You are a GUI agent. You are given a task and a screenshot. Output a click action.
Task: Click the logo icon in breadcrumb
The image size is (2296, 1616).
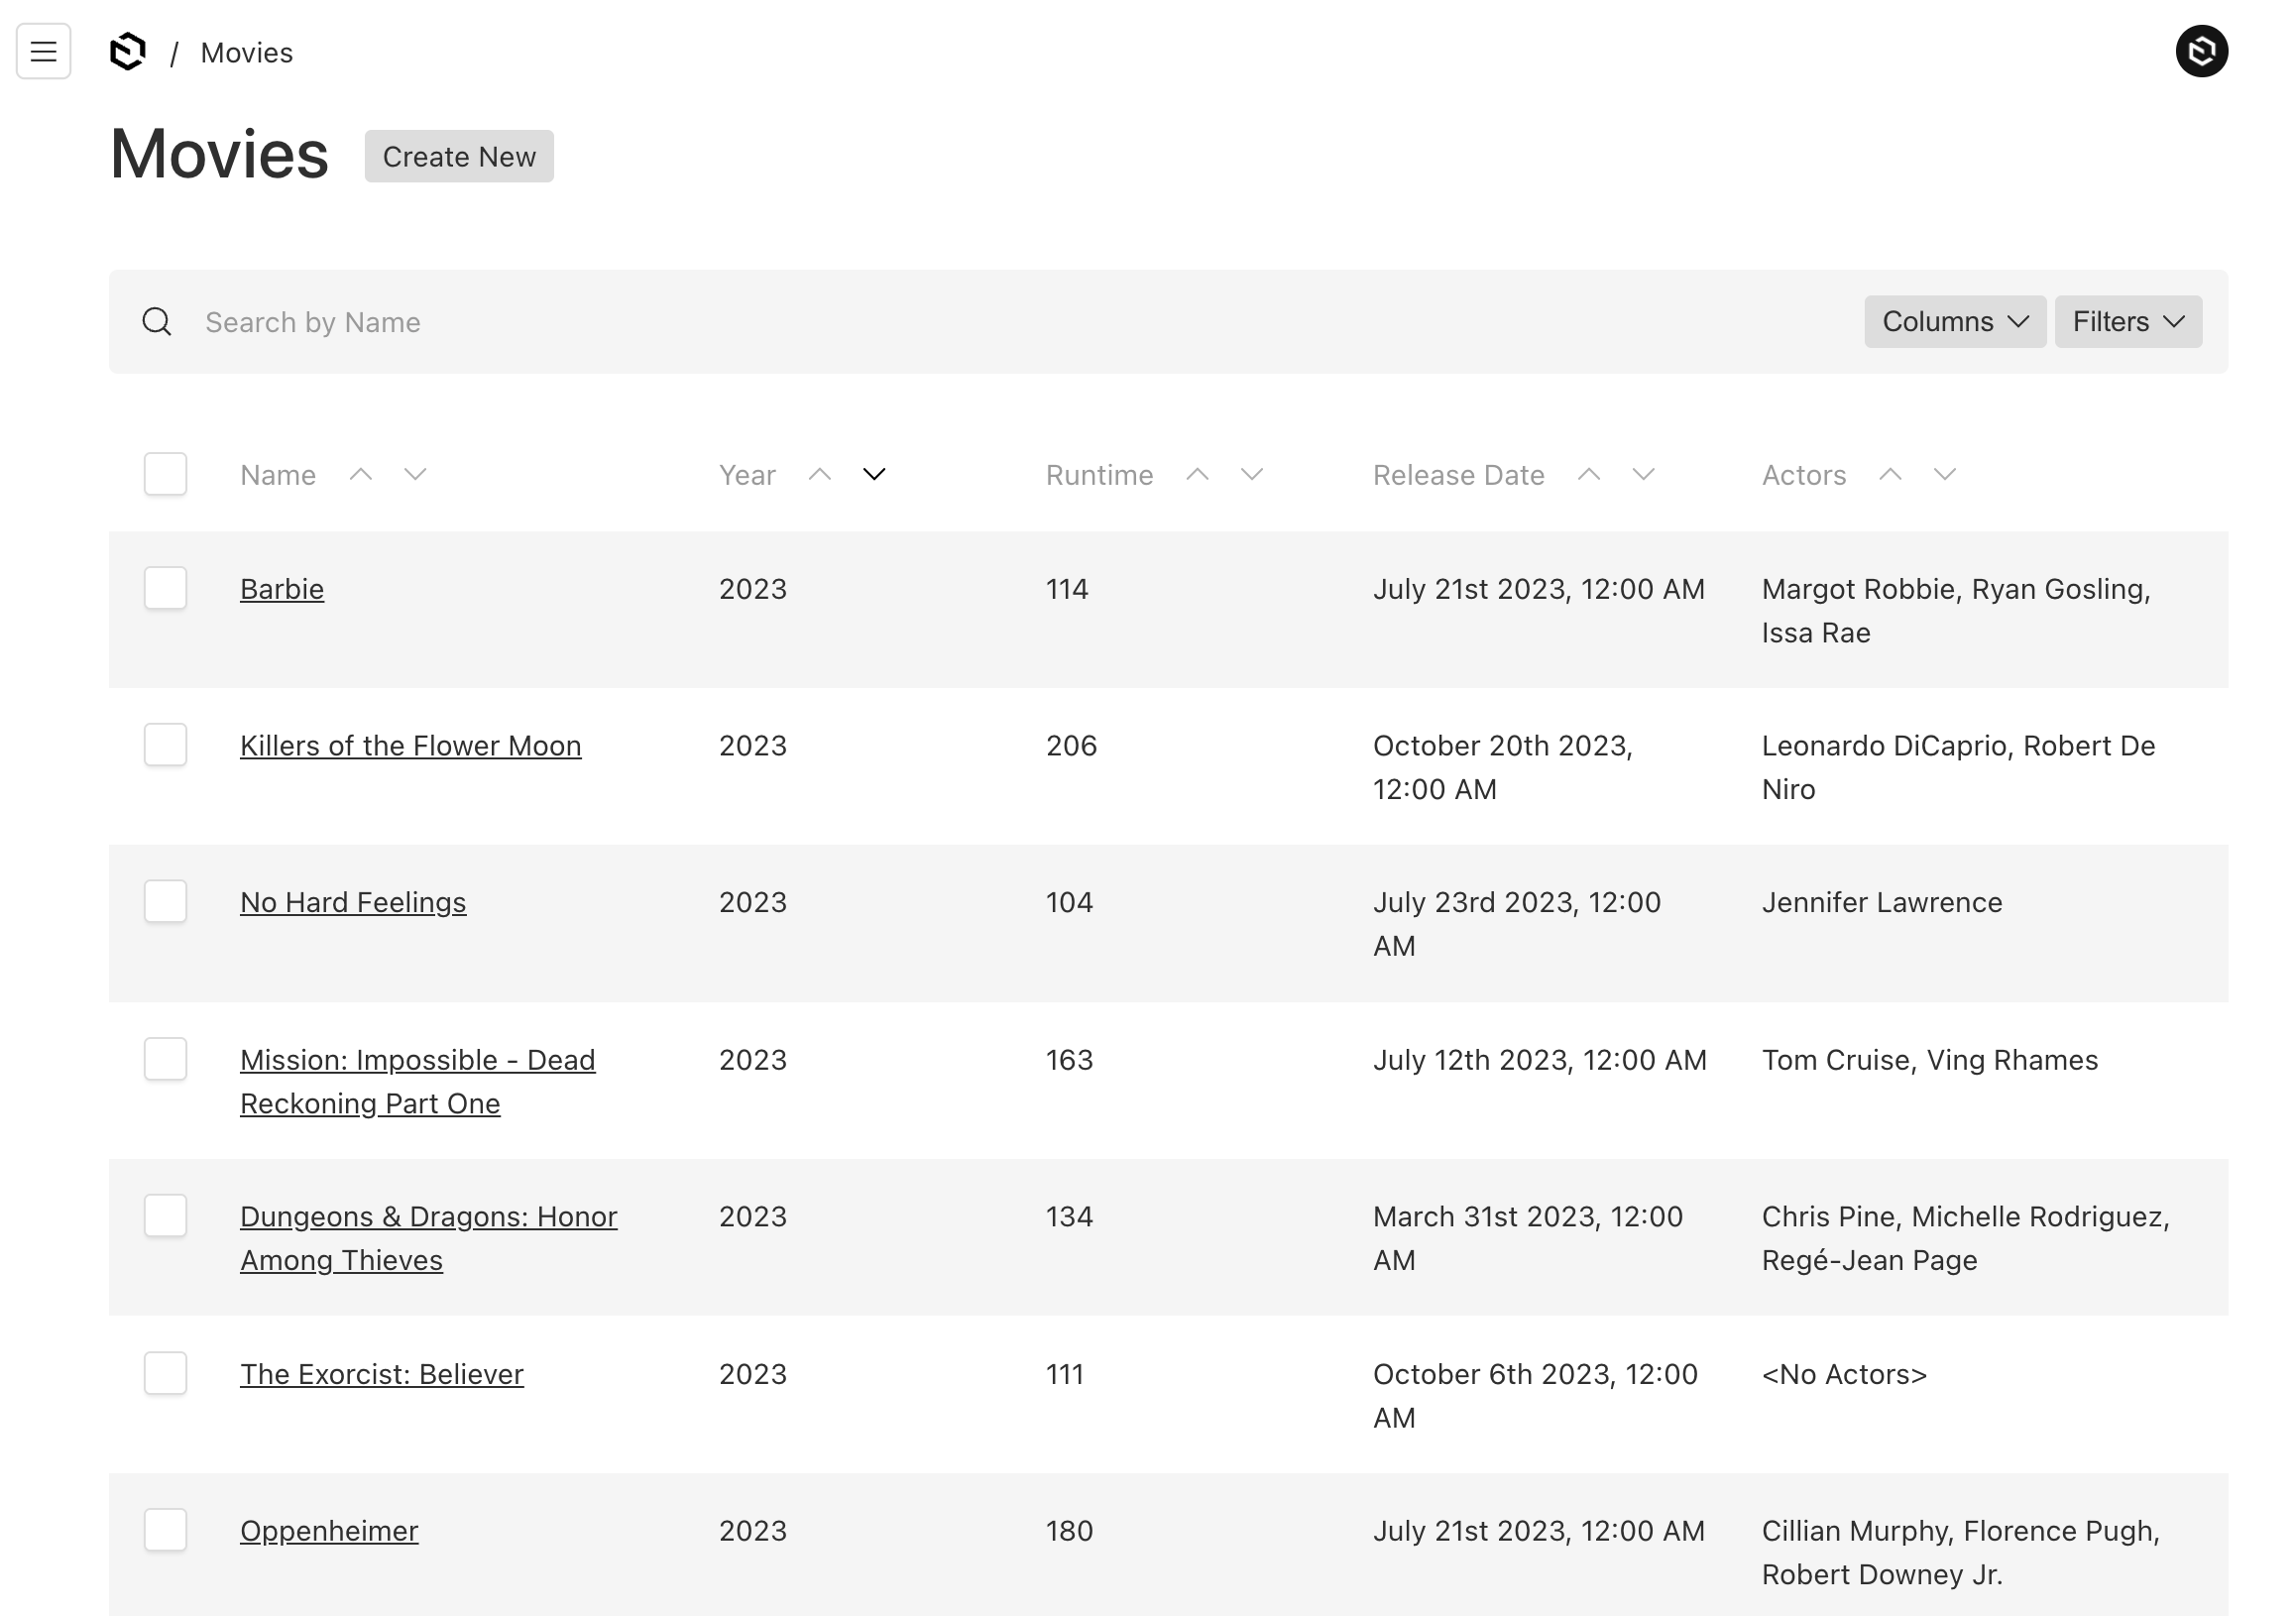coord(128,51)
